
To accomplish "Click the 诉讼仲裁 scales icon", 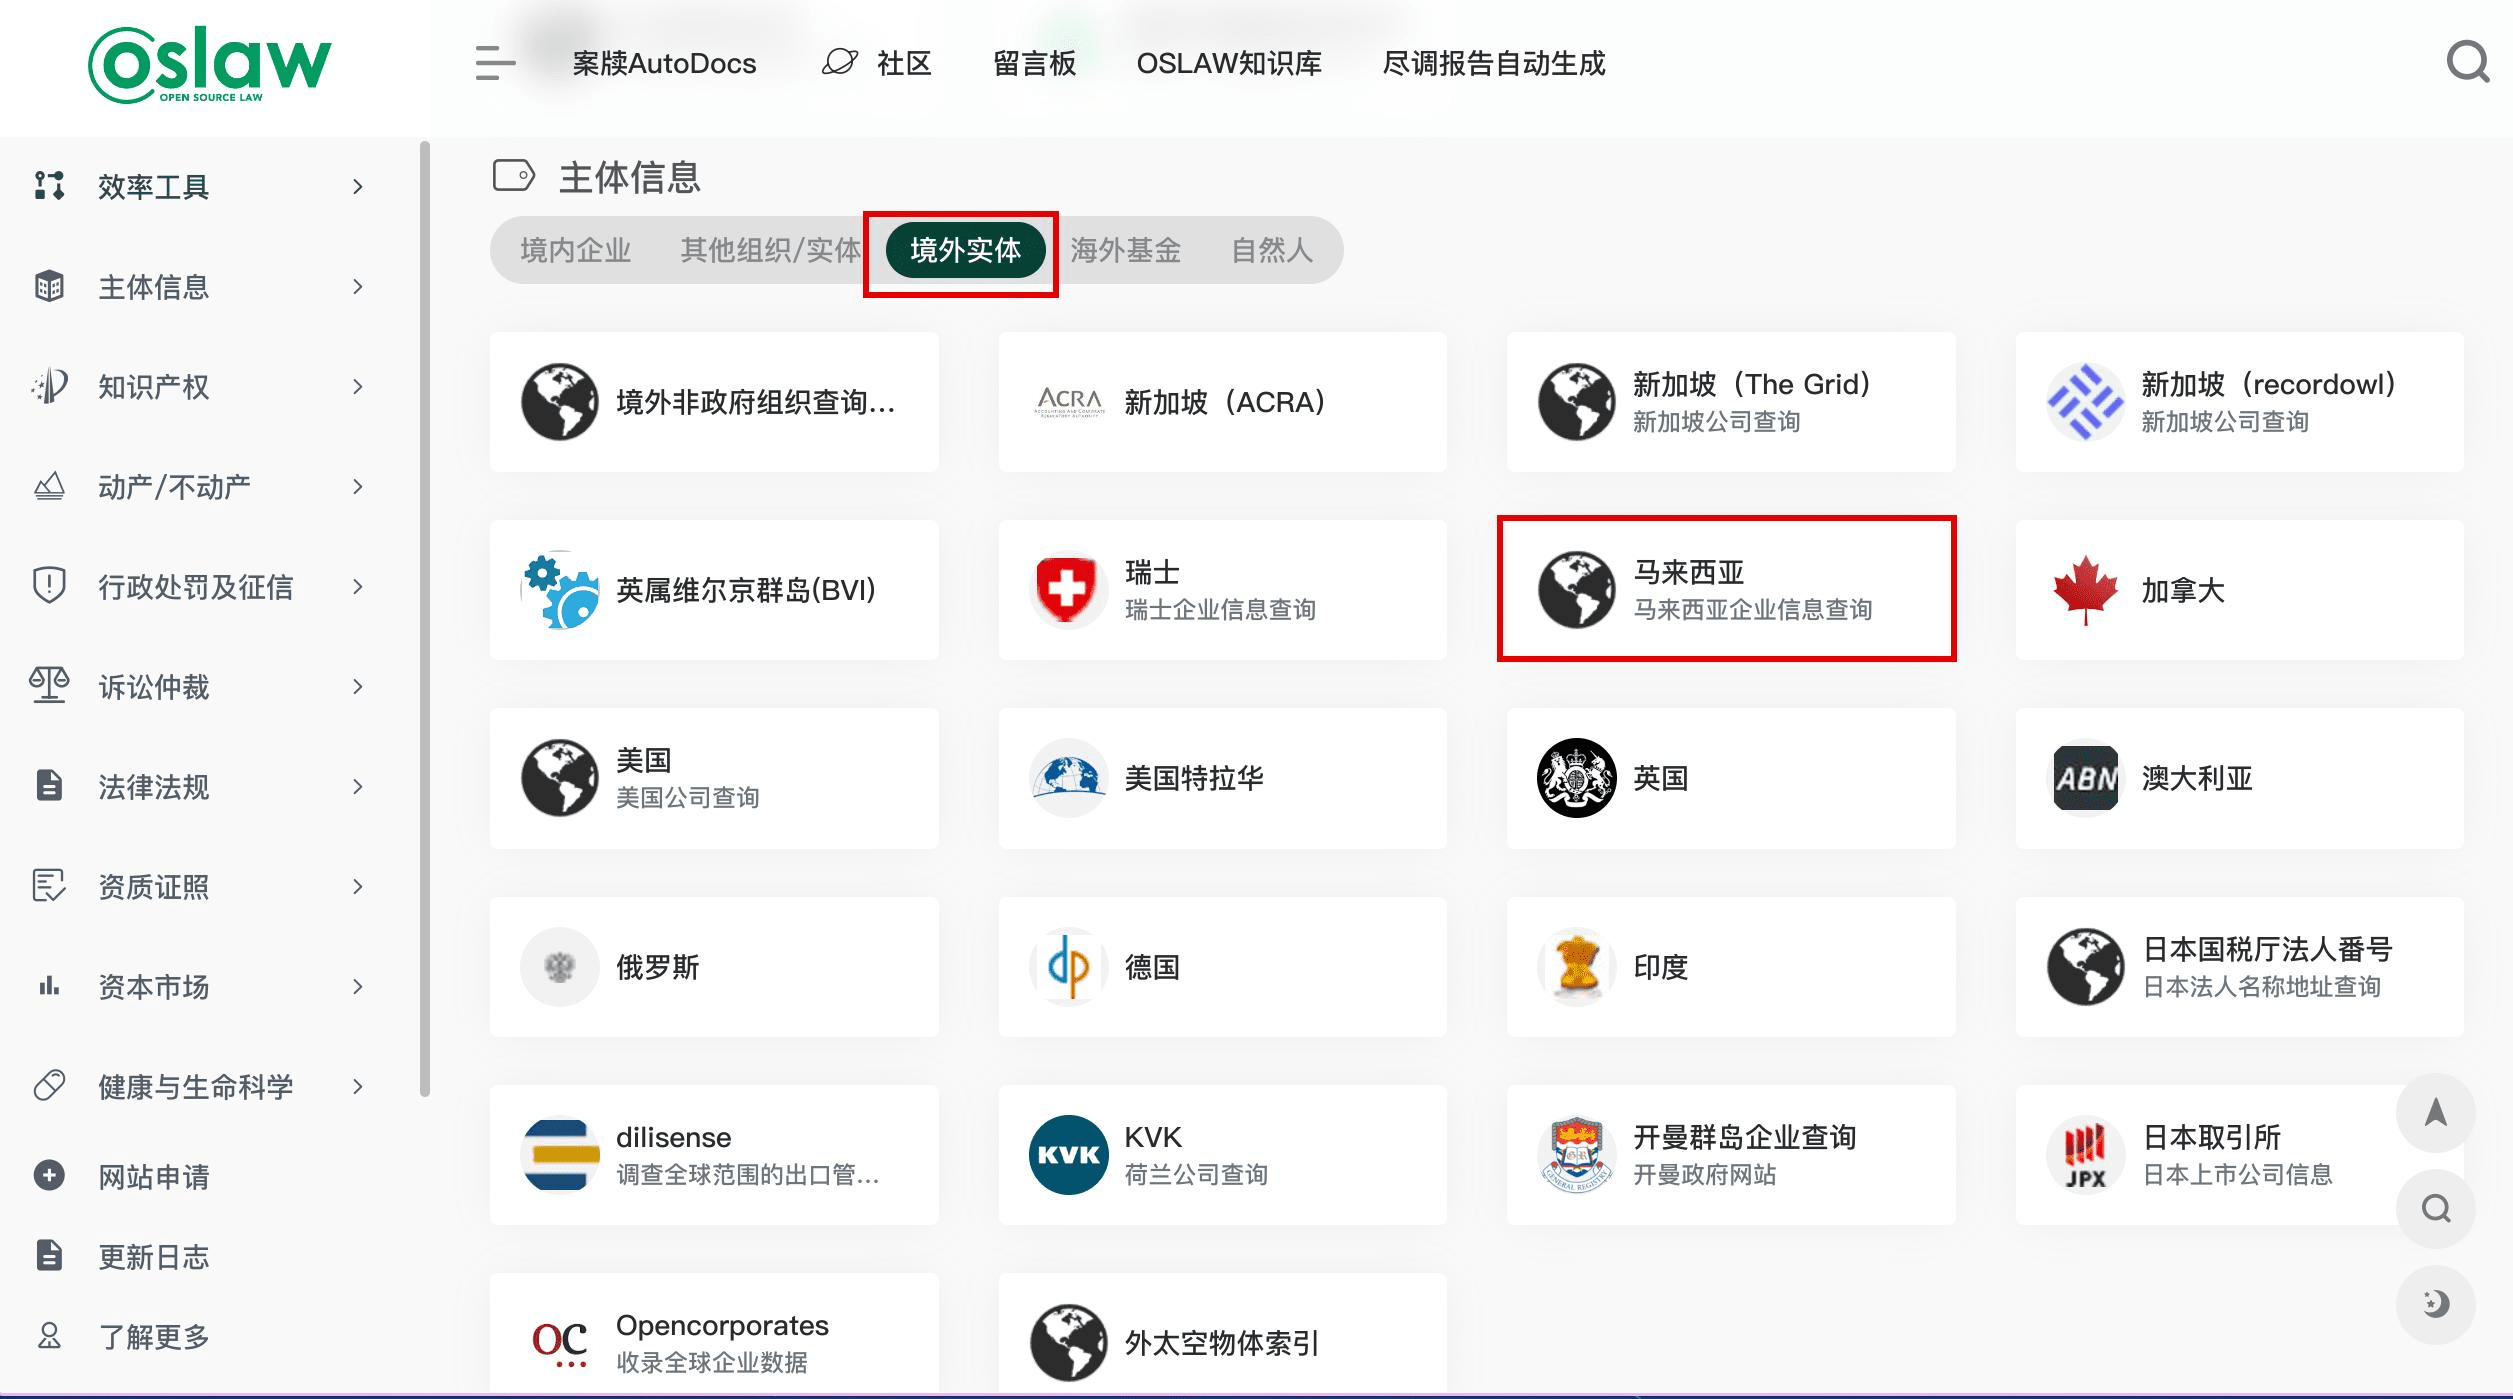I will point(49,686).
